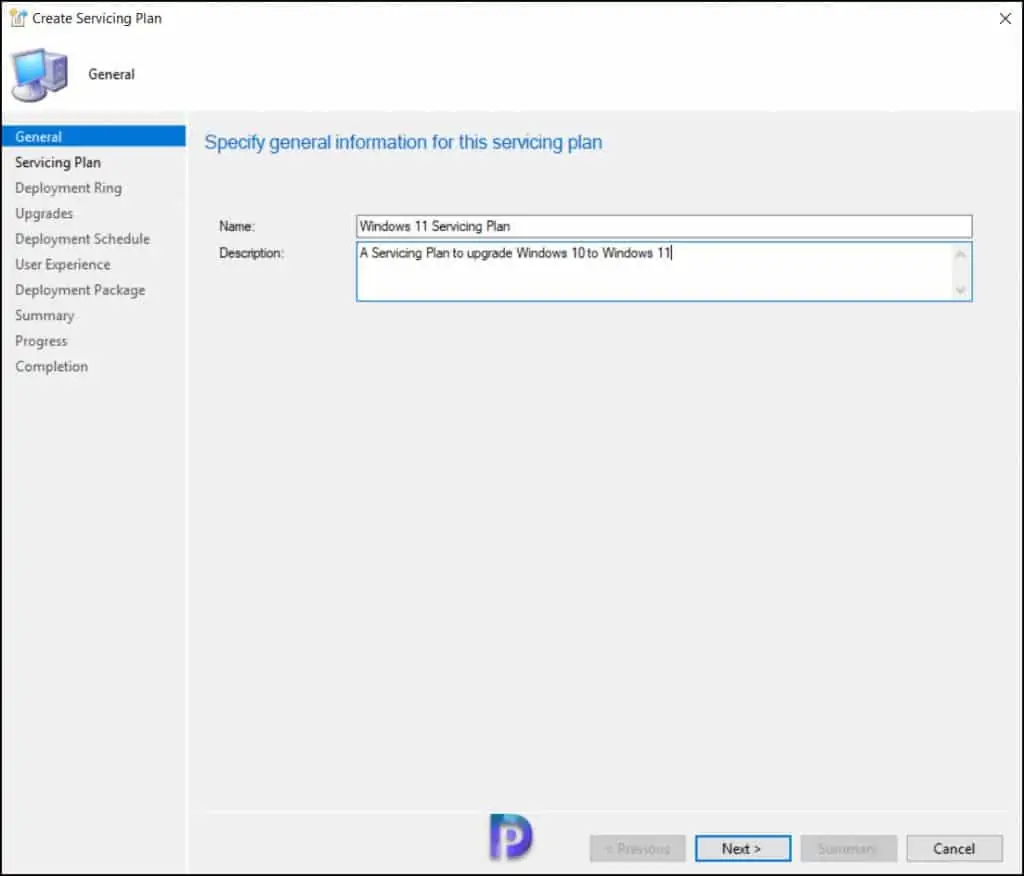Select the Progress step

40,341
